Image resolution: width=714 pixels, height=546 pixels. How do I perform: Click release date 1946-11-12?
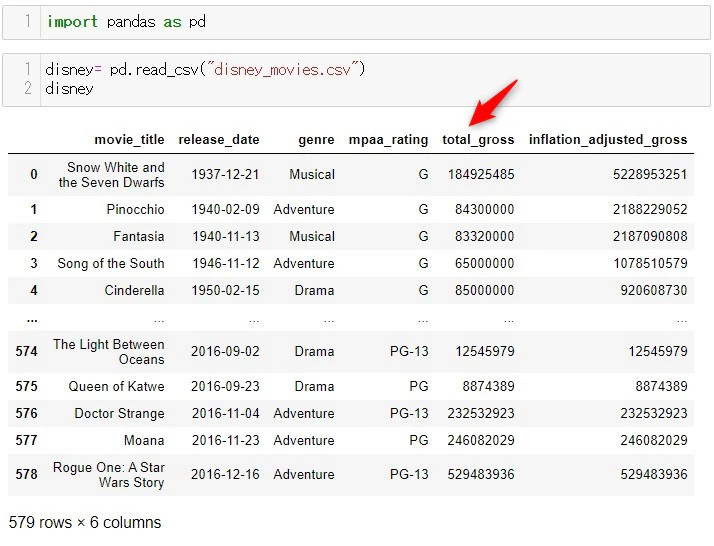click(225, 263)
